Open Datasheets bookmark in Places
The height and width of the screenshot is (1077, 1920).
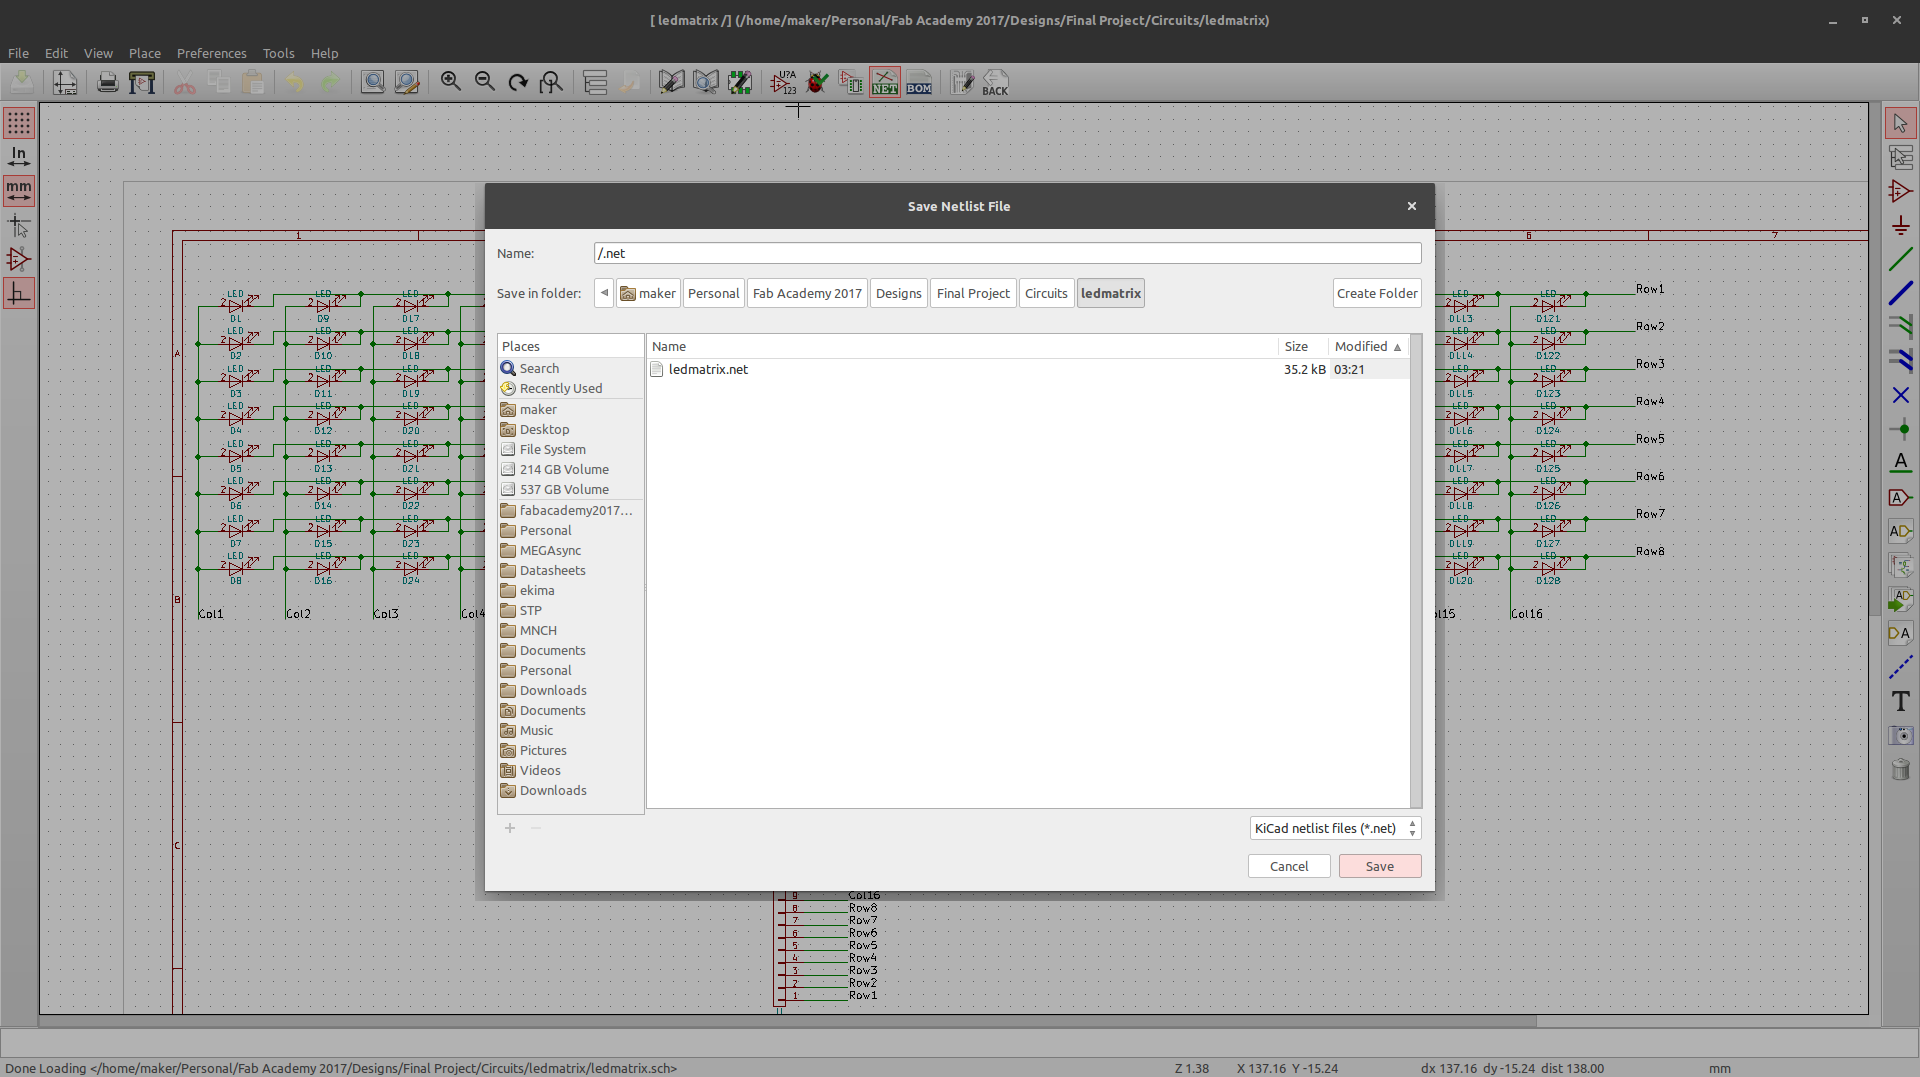(x=570, y=570)
